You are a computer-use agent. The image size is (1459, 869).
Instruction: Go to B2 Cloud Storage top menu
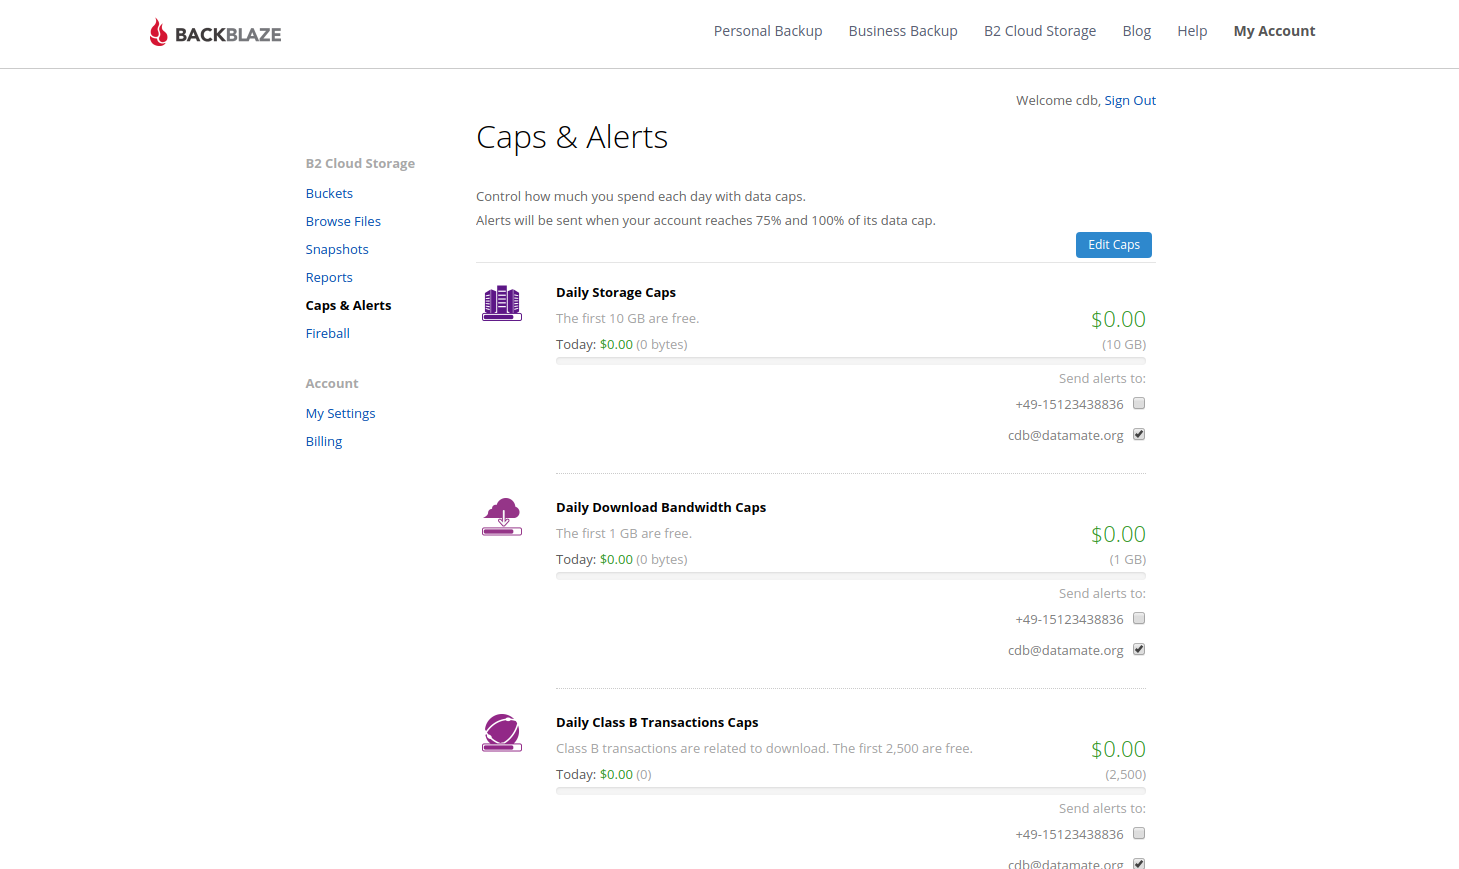(1040, 31)
